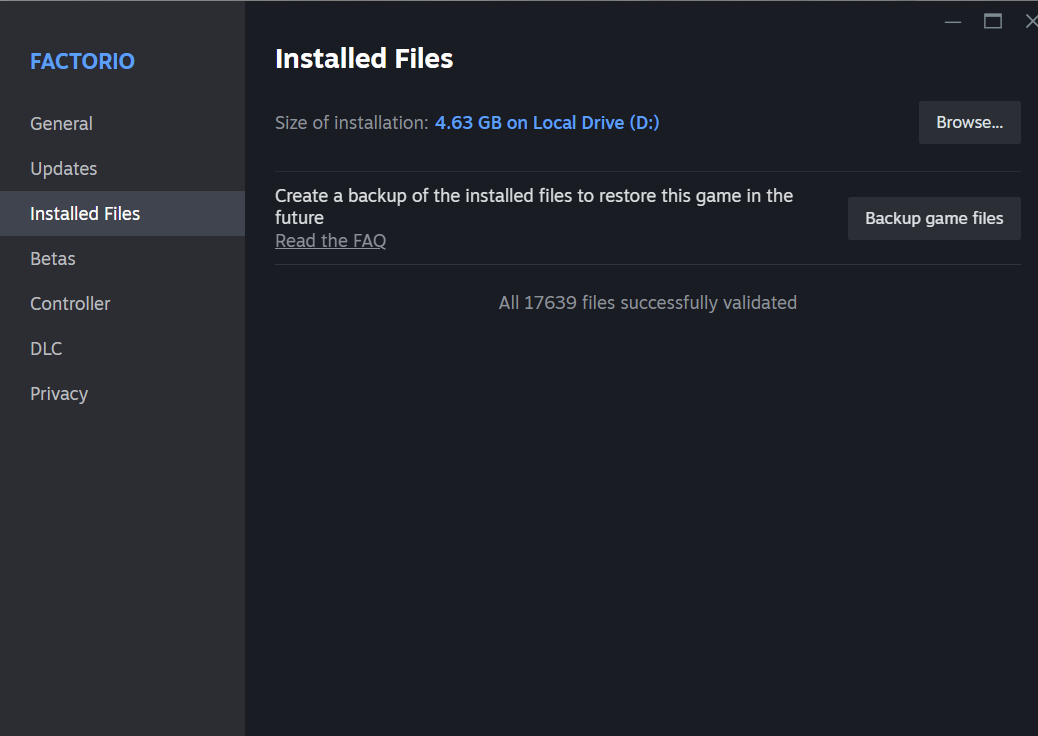
Task: Click the Installed Files page heading
Action: [364, 60]
